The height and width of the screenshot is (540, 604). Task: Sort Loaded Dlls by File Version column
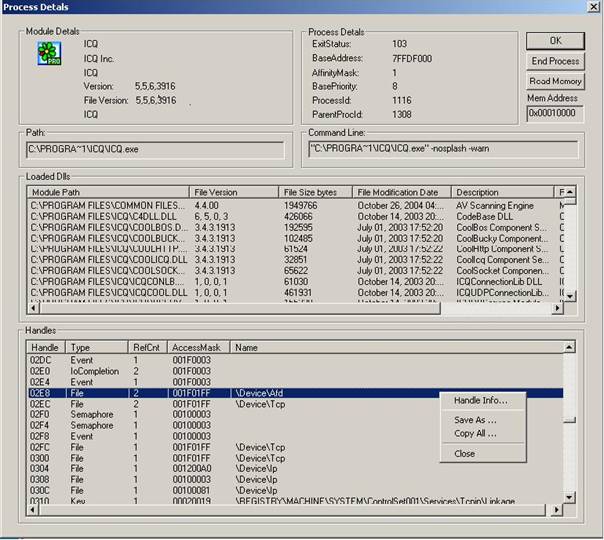tap(234, 192)
